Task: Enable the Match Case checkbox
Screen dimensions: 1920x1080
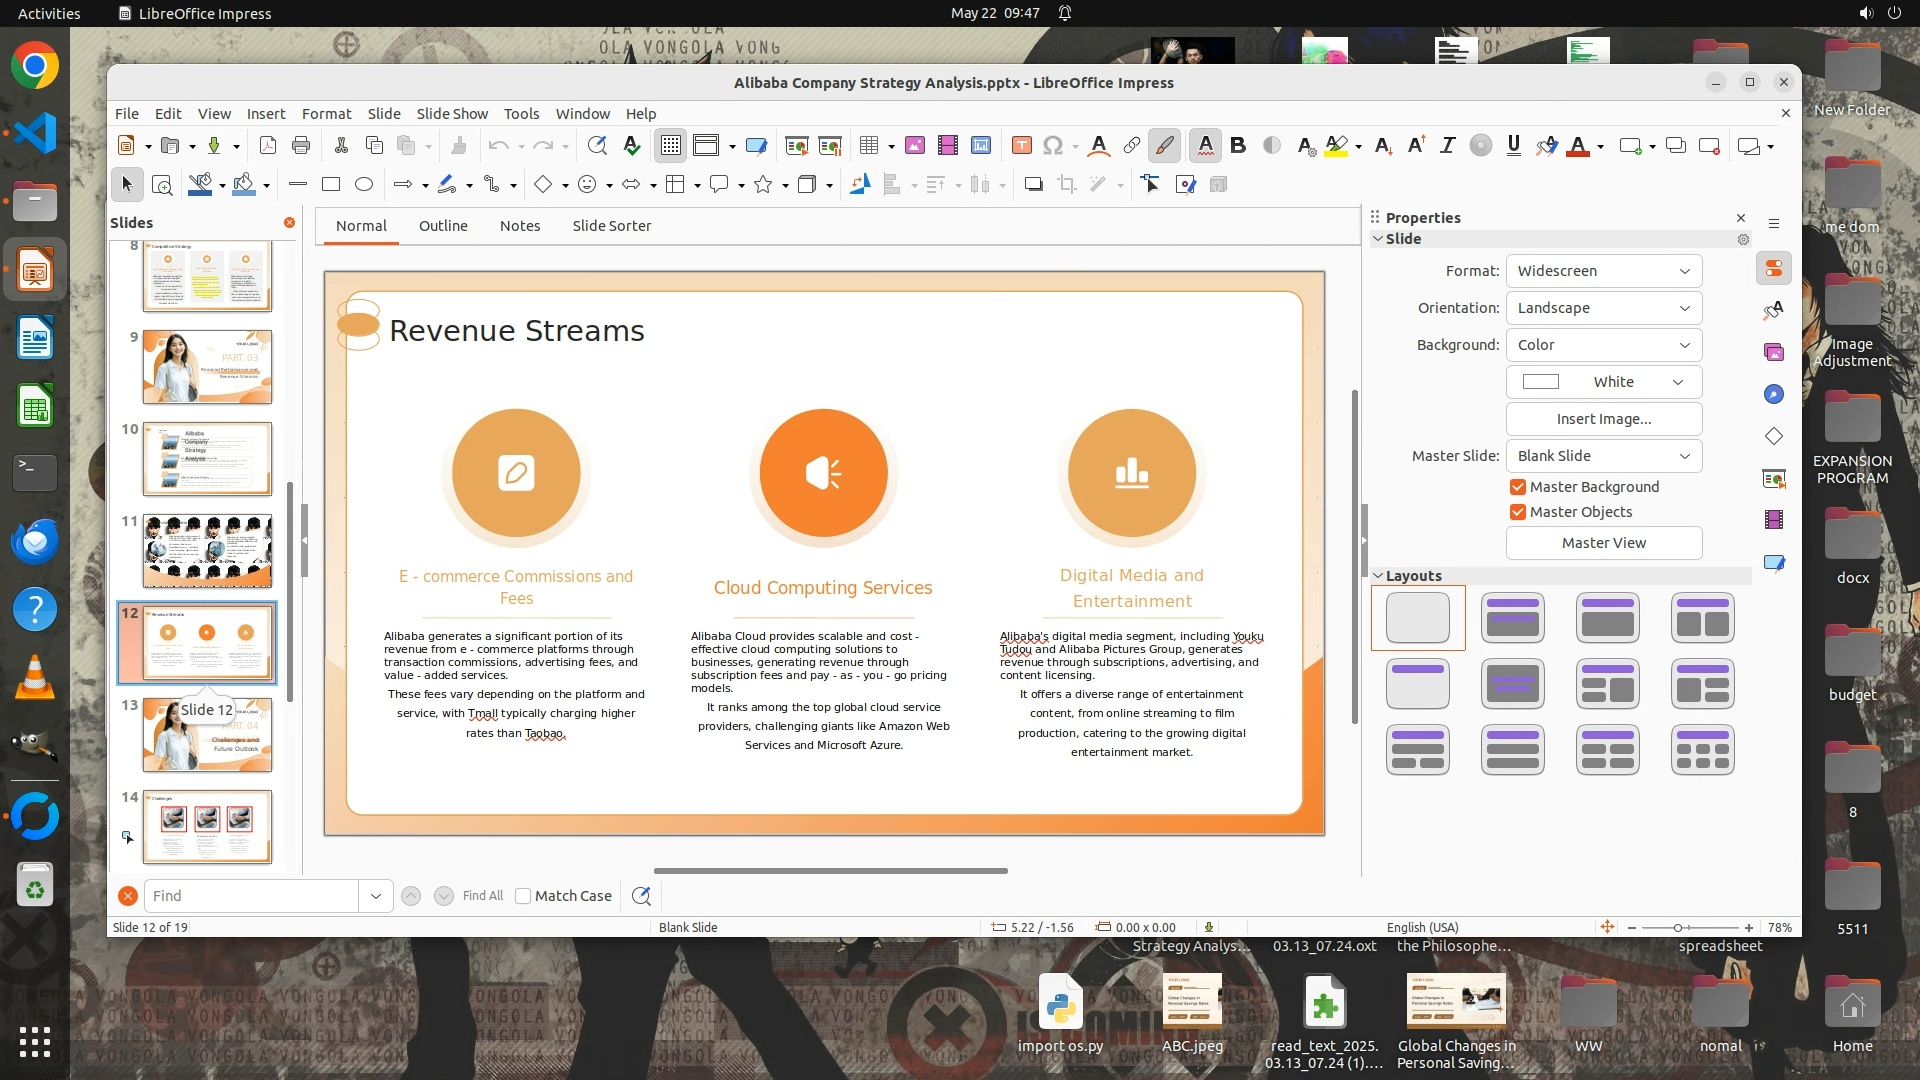Action: (523, 896)
